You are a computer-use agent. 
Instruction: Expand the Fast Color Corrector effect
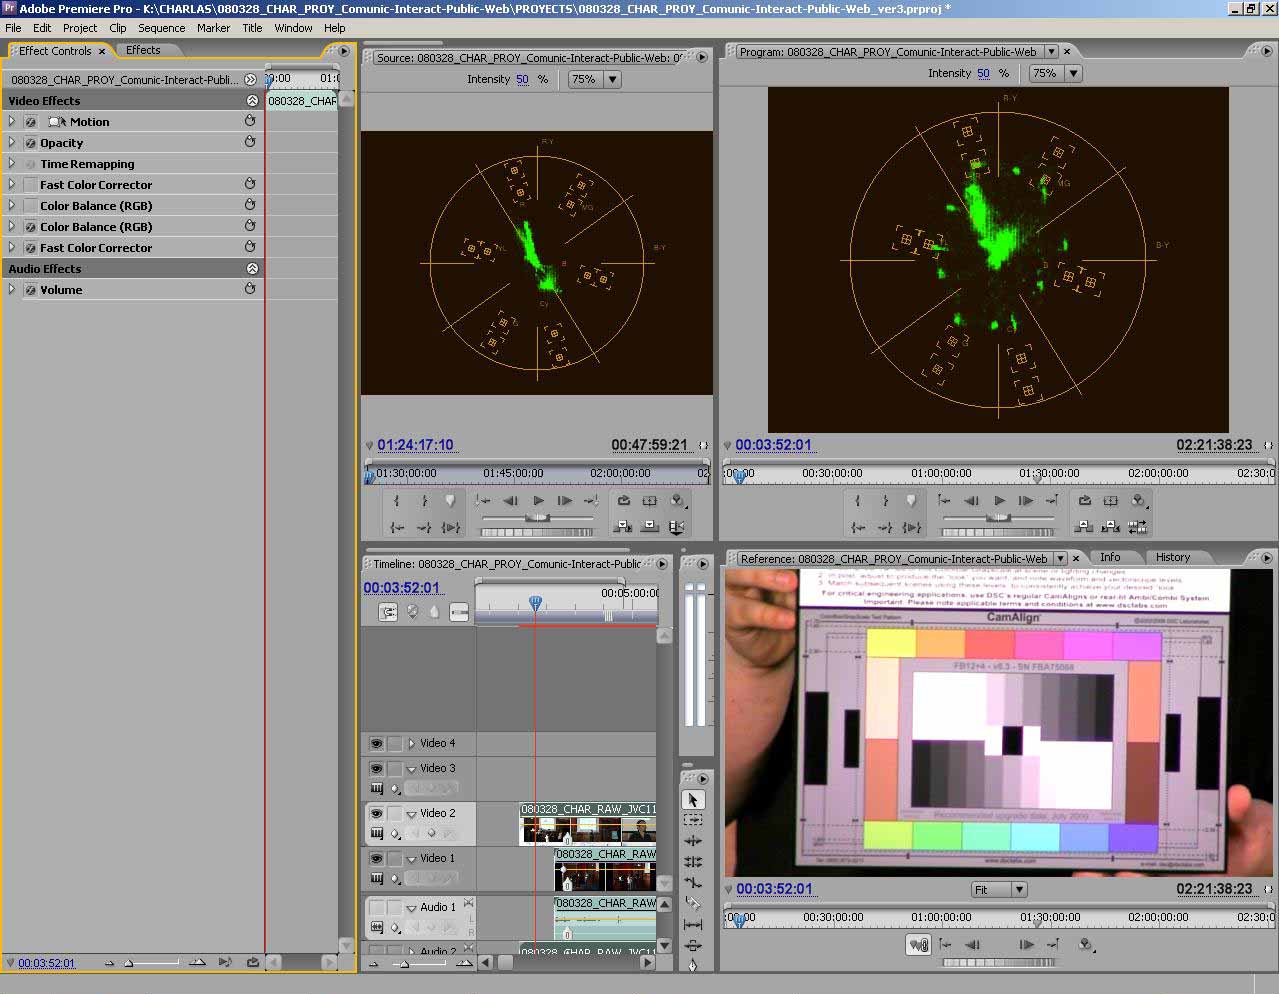[11, 184]
